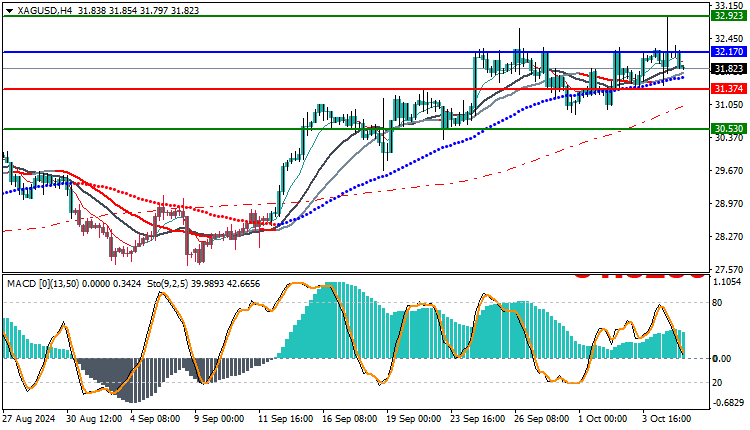Image resolution: width=750 pixels, height=430 pixels.
Task: Click the 32.450 price scale value
Action: 728,39
